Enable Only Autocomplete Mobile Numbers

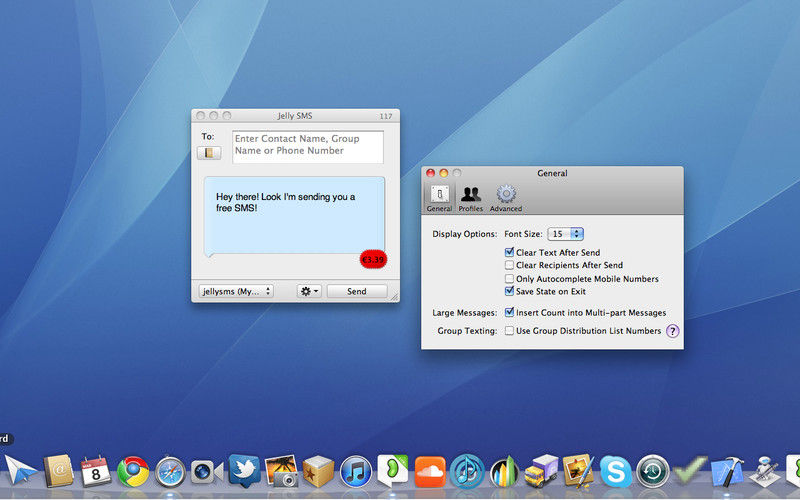pos(509,279)
